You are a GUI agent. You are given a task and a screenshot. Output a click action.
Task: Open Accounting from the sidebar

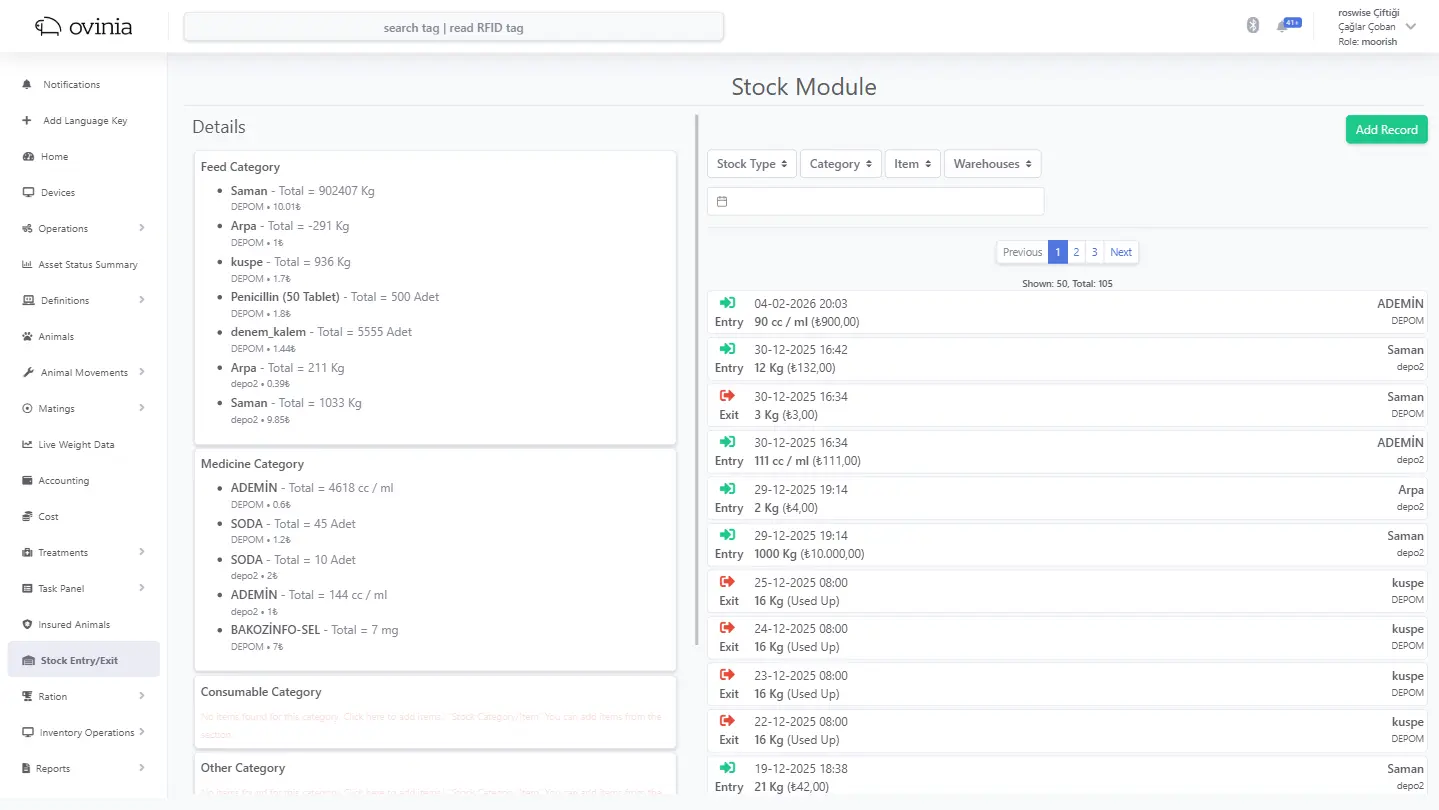63,481
